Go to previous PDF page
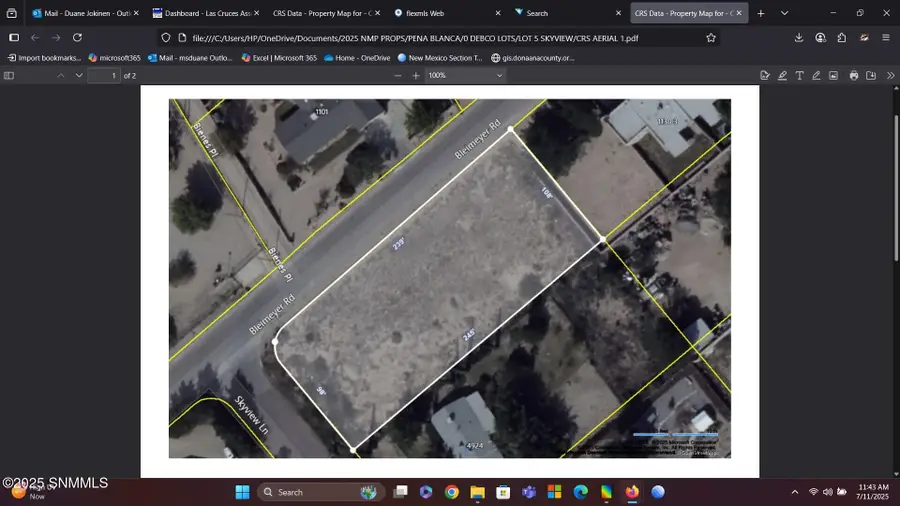Image resolution: width=900 pixels, height=506 pixels. tap(60, 76)
